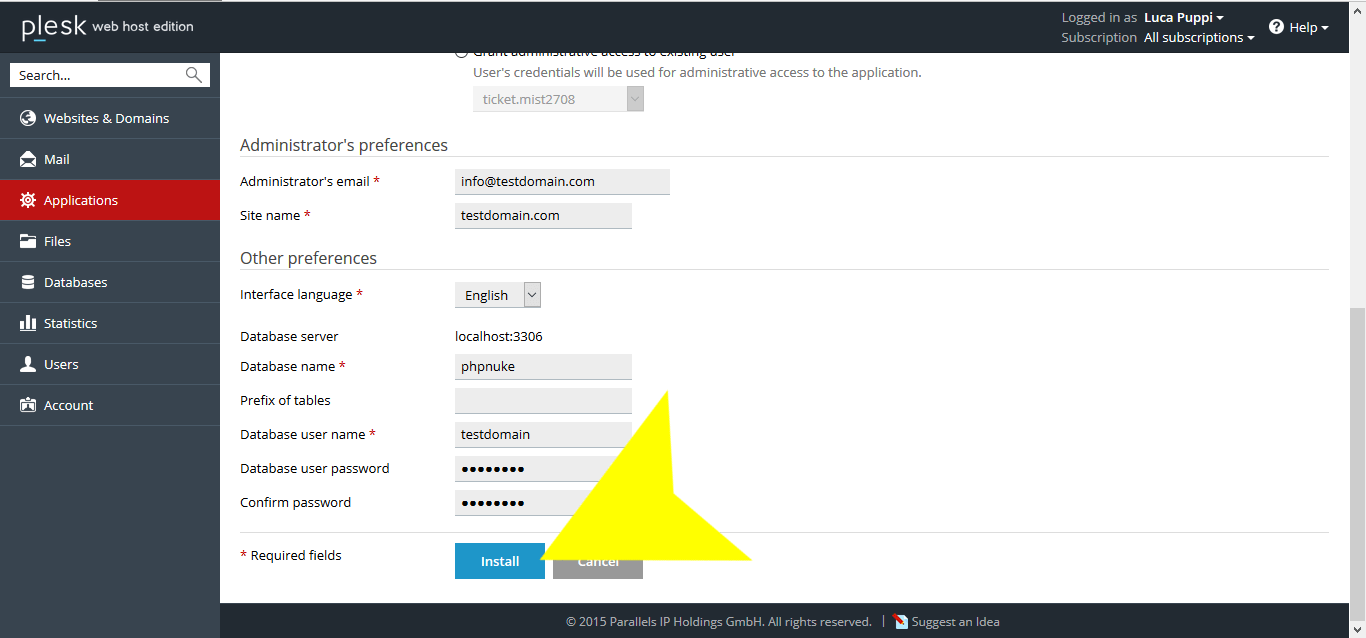Click the Suggest an Idea link
Image resolution: width=1366 pixels, height=638 pixels.
click(955, 621)
